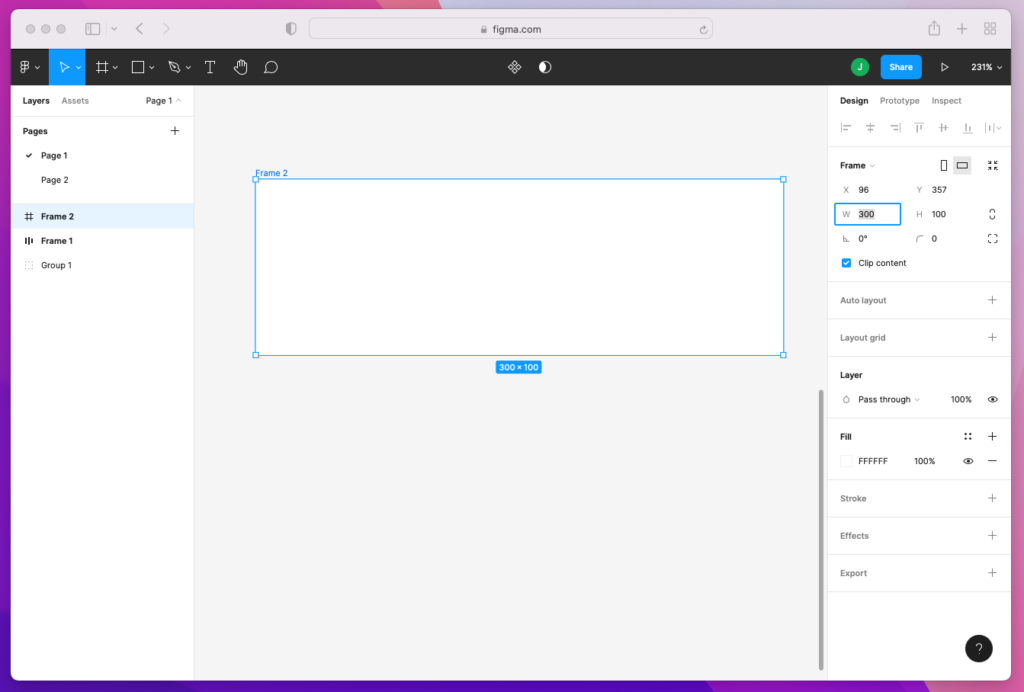The height and width of the screenshot is (692, 1024).
Task: Click the fill opacity 100% field
Action: pos(925,461)
